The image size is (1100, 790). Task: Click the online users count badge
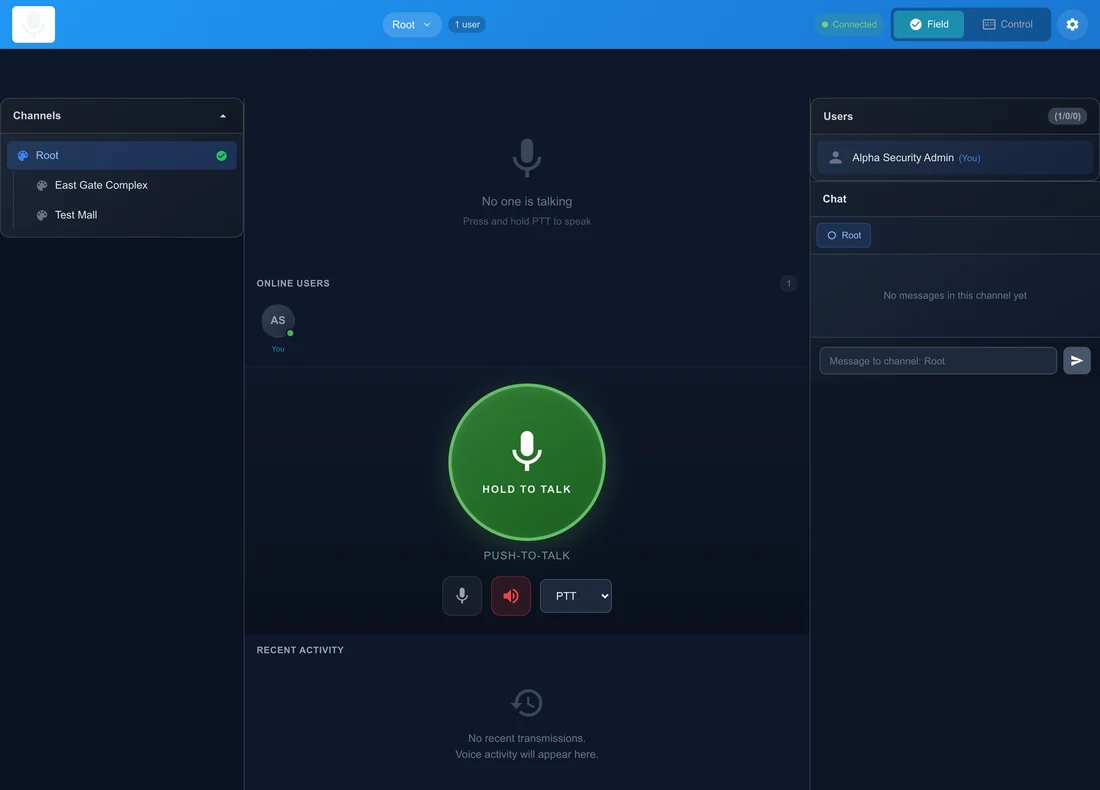click(789, 283)
